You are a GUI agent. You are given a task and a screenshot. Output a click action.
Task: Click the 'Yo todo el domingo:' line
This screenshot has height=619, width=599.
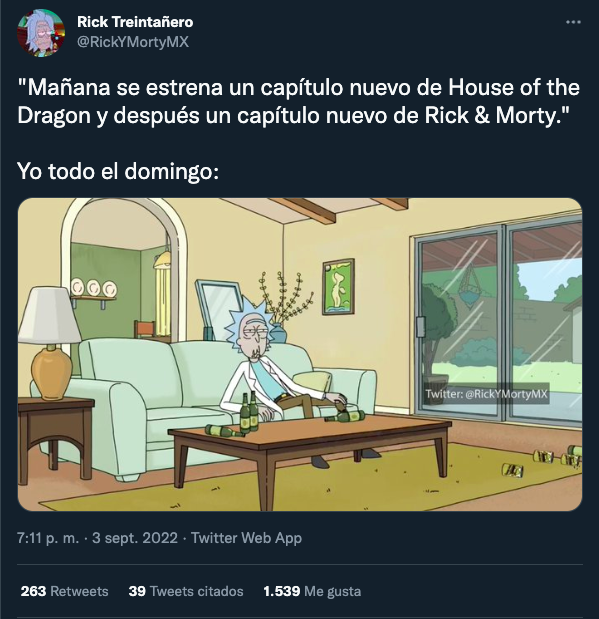coord(118,171)
